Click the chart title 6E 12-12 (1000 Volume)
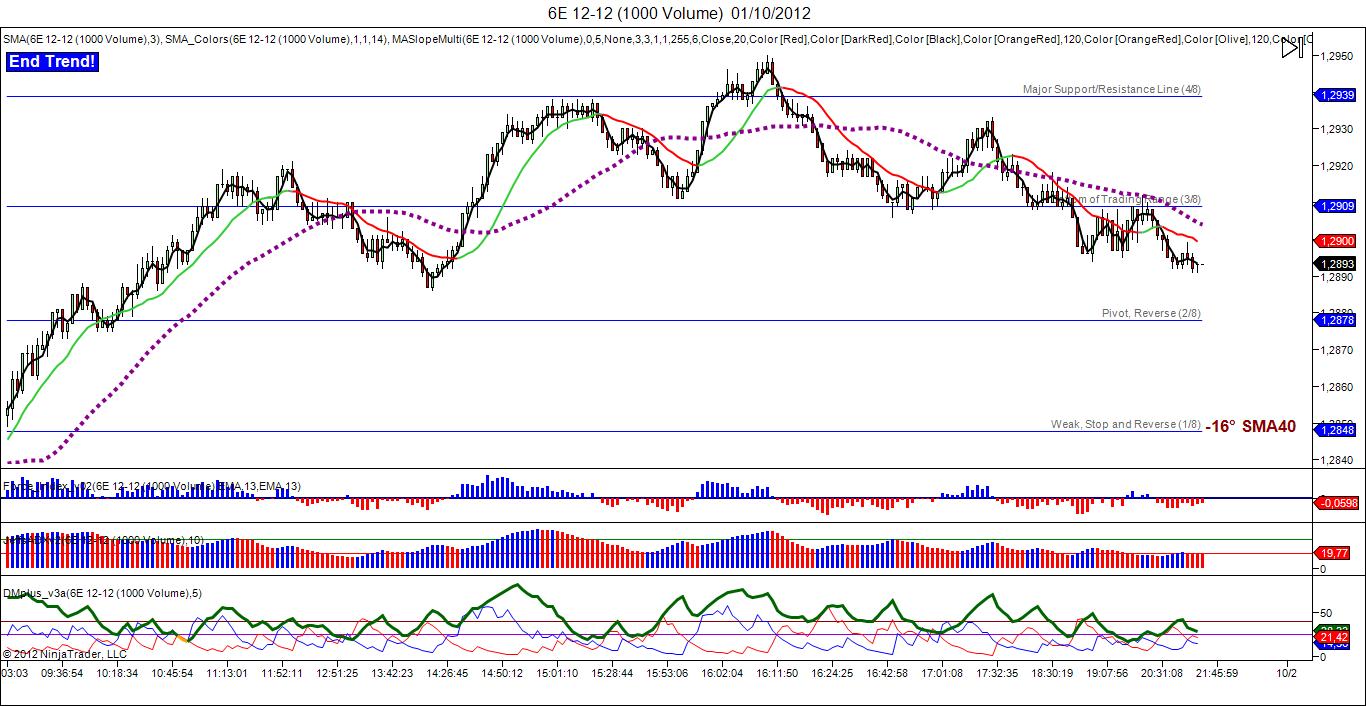Screen dimensions: 1366x706 click(635, 13)
